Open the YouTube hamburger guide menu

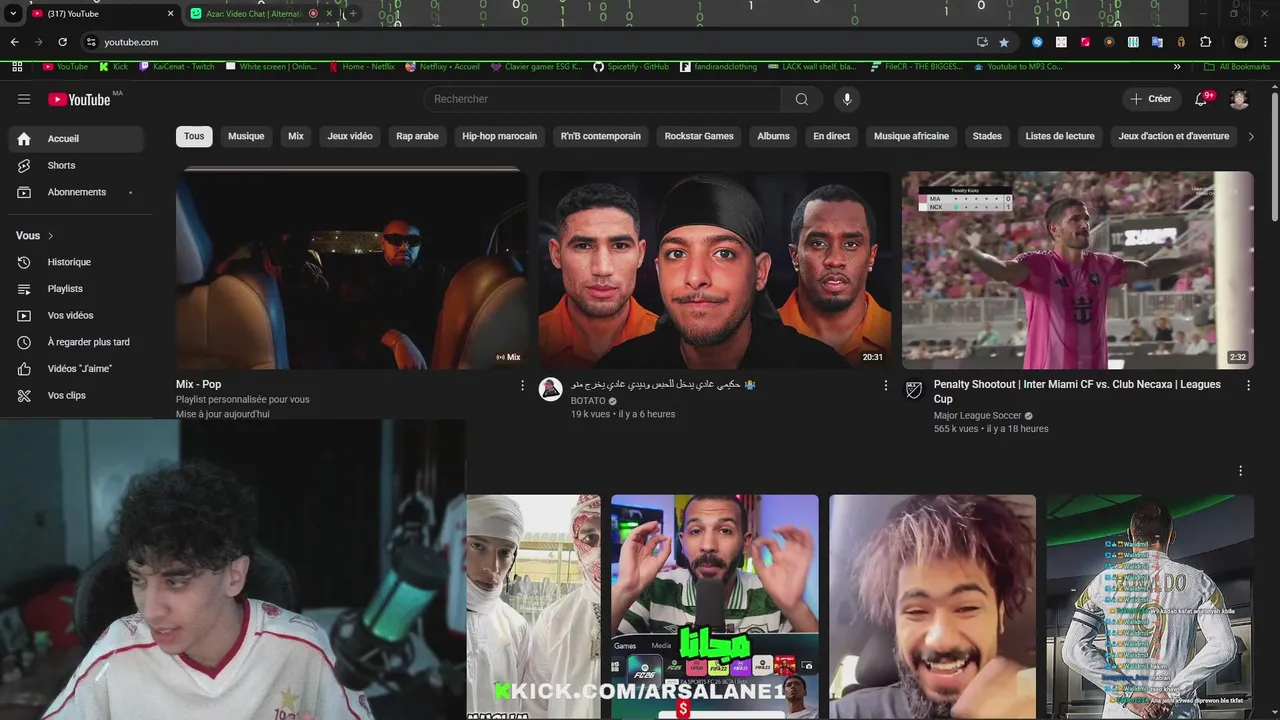(24, 99)
